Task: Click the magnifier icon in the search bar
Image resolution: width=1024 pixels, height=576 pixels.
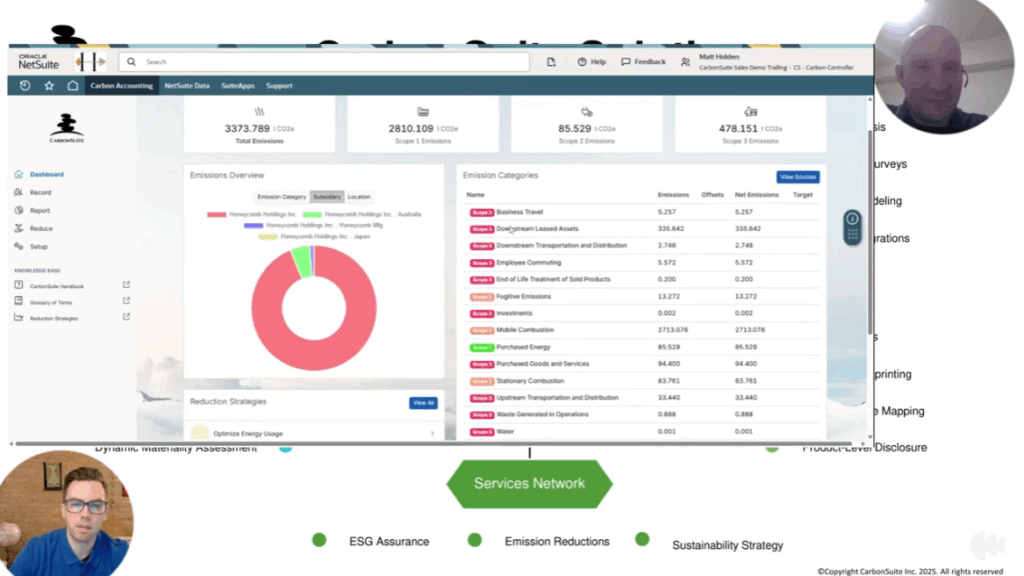Action: pos(131,61)
